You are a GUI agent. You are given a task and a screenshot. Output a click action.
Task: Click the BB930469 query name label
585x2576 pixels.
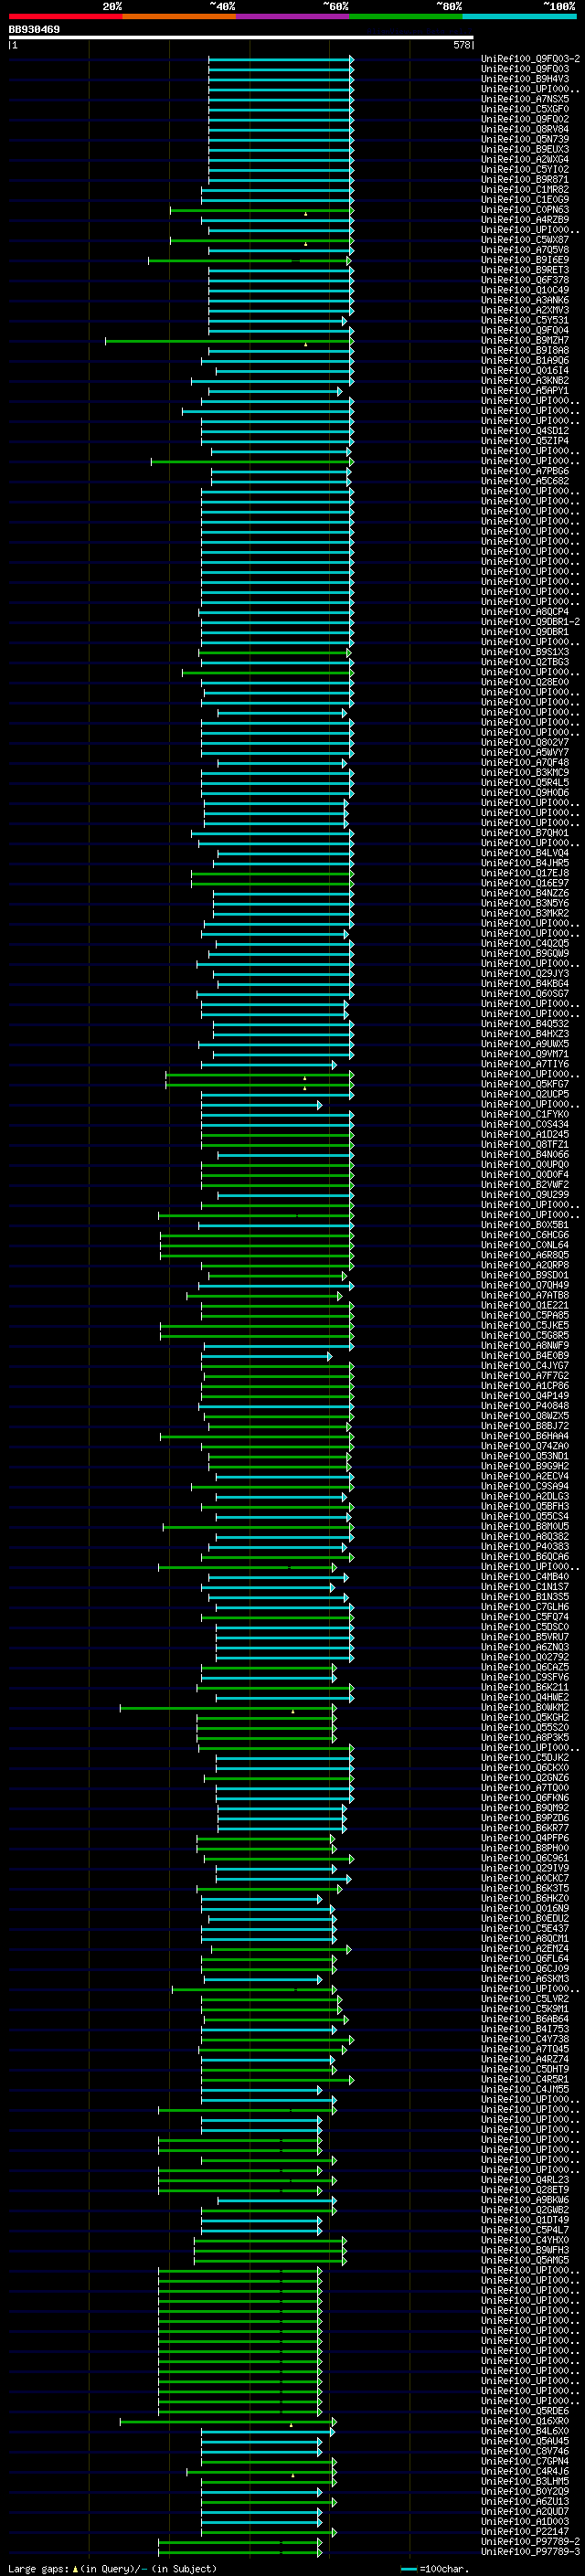[34, 29]
